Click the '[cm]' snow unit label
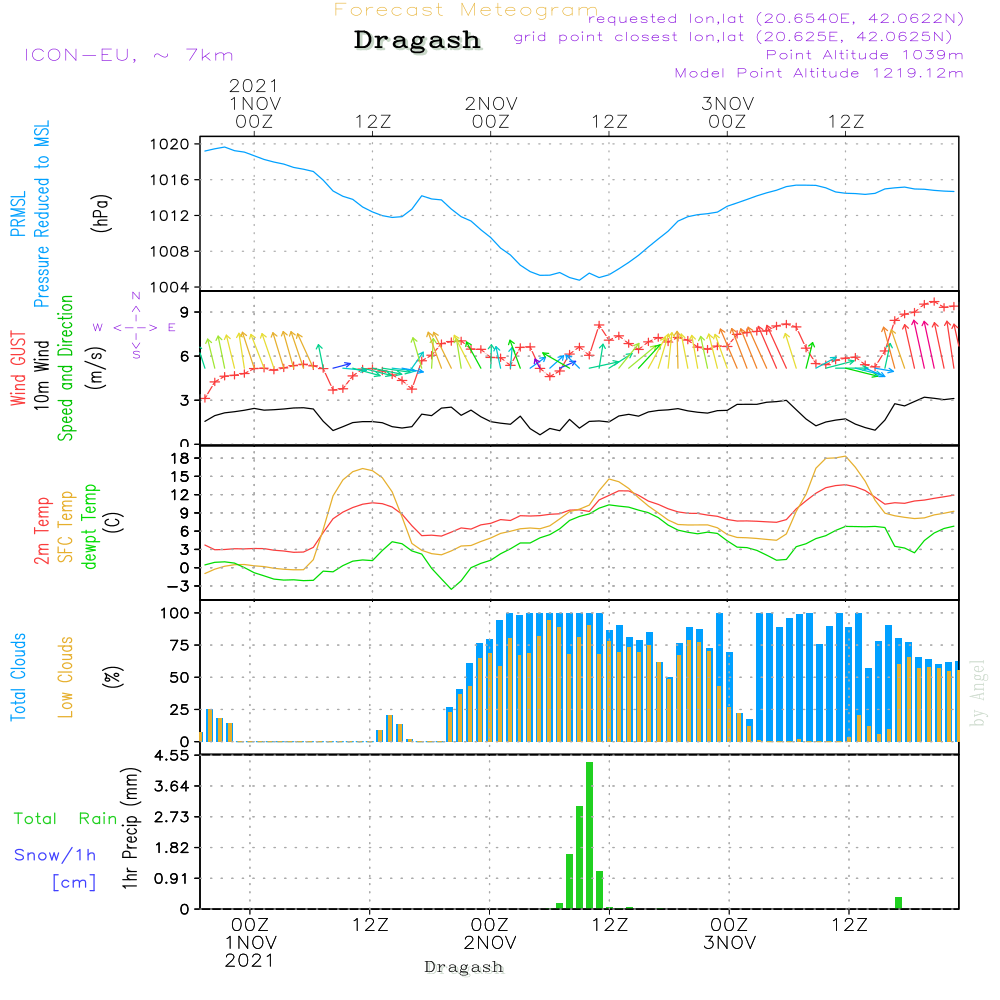 (74, 882)
